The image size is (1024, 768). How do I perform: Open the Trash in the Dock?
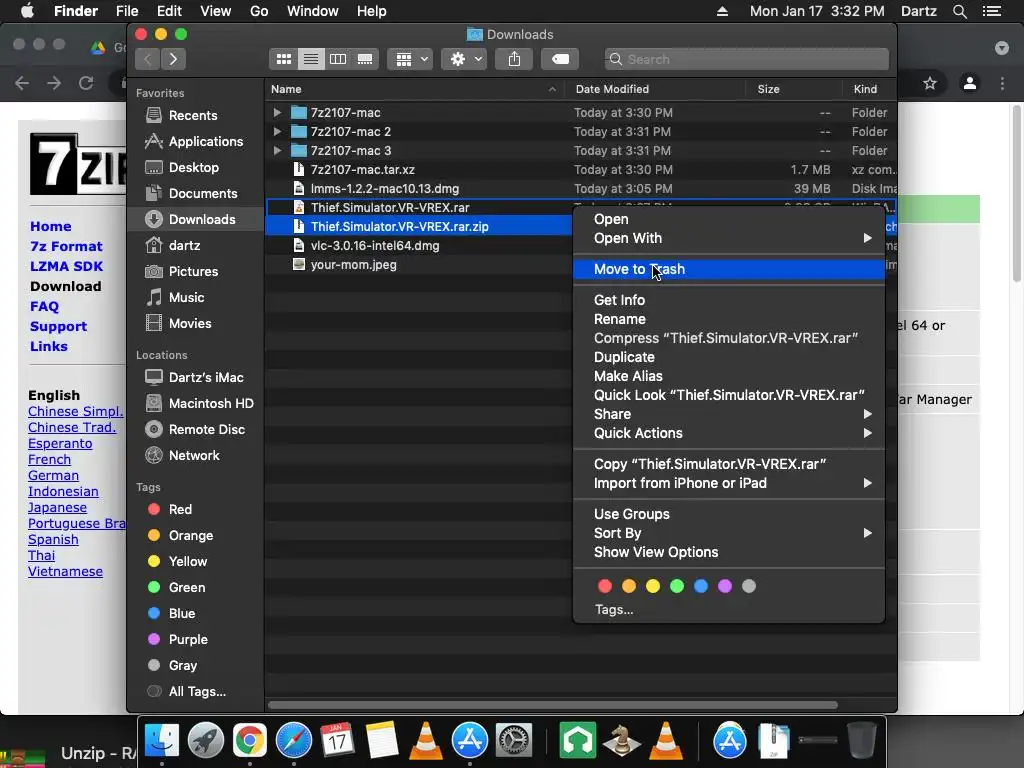coord(861,741)
